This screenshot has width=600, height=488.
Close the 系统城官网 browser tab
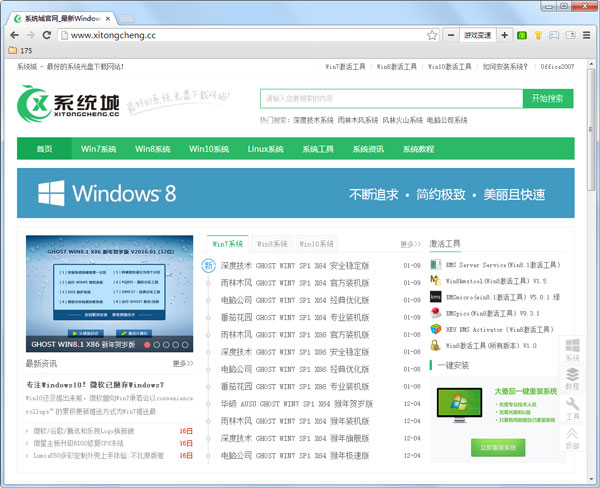coord(108,18)
